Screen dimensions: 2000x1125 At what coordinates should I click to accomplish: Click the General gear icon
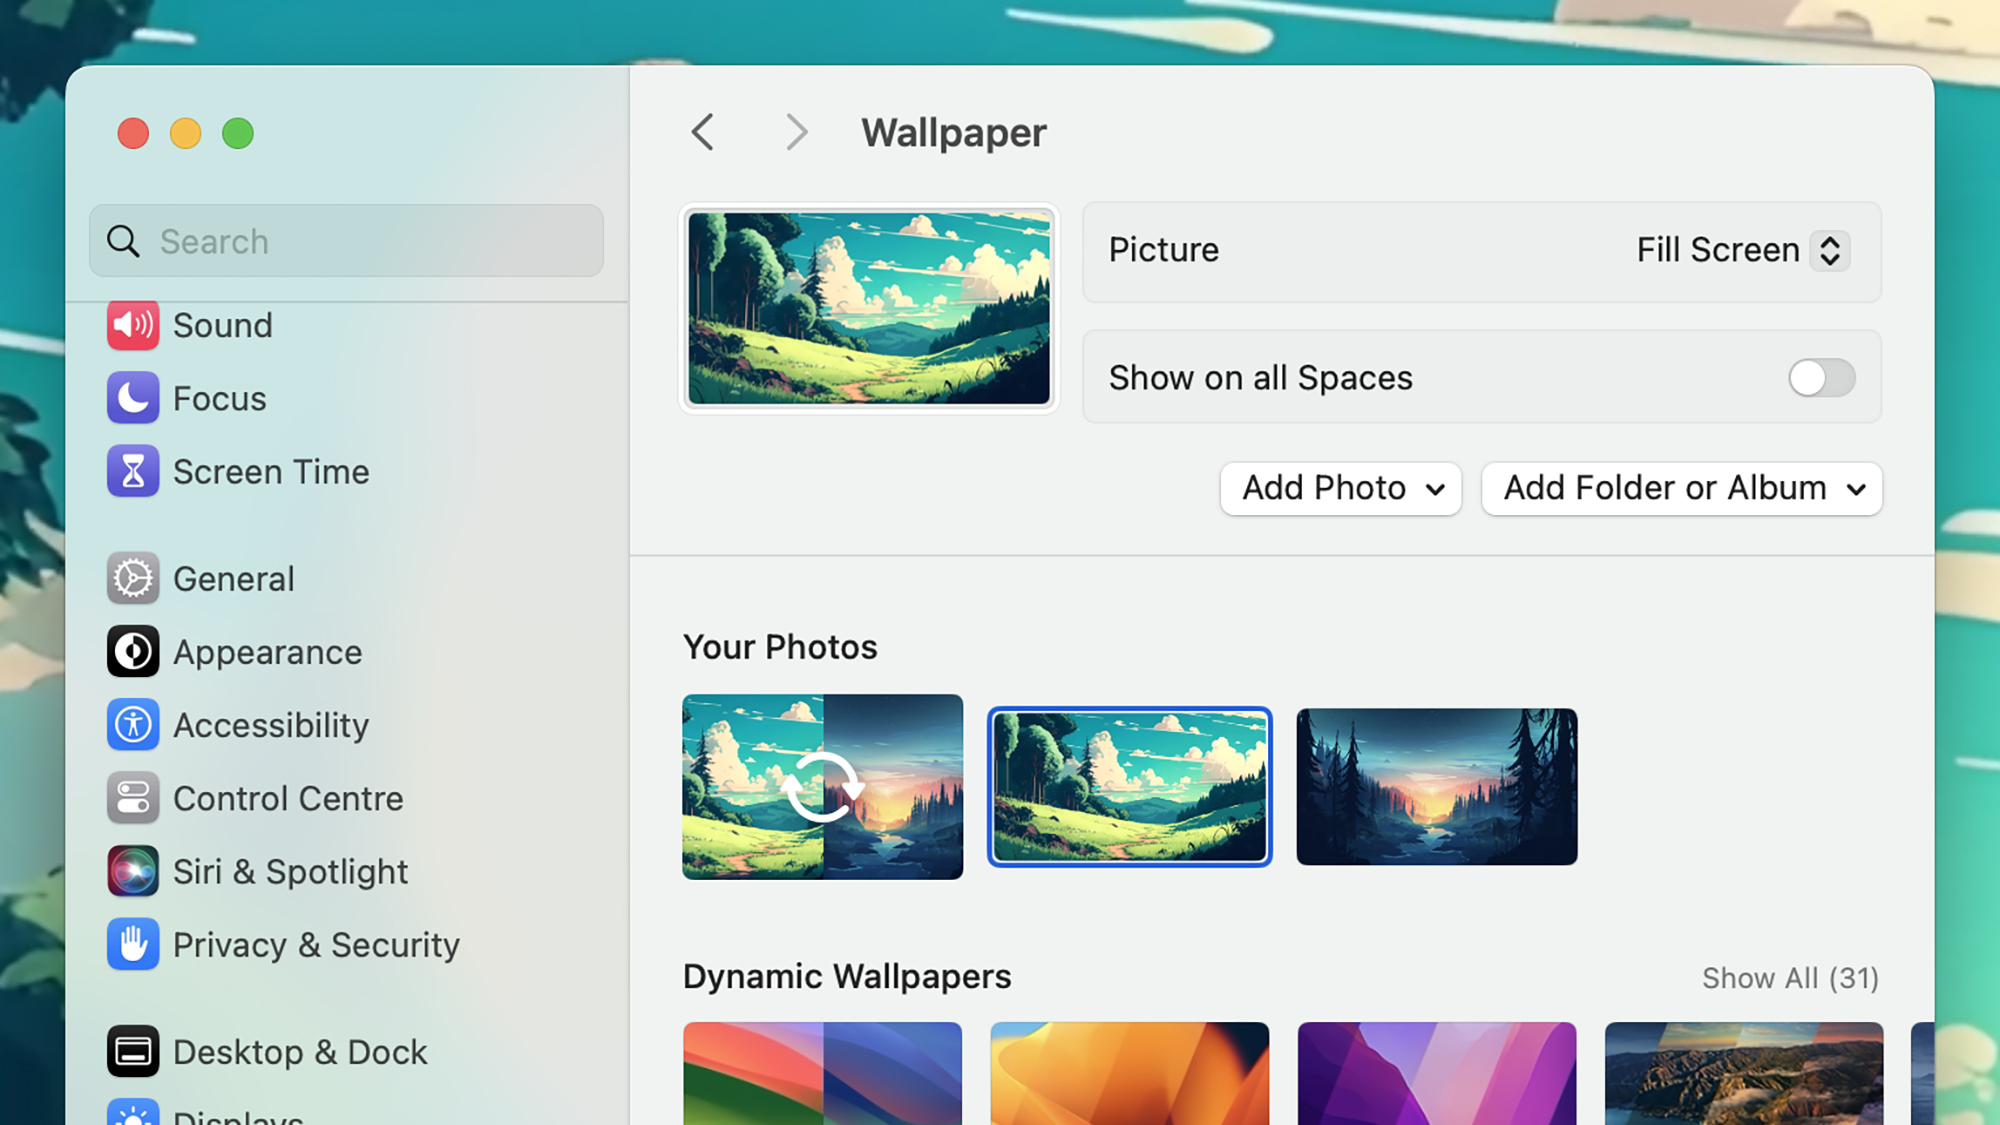(133, 578)
